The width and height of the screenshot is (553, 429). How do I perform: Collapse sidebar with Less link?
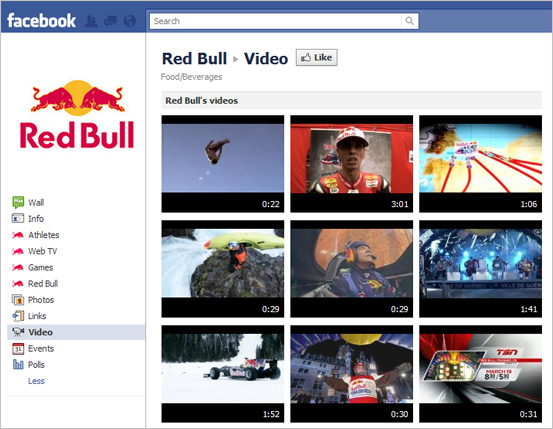36,381
